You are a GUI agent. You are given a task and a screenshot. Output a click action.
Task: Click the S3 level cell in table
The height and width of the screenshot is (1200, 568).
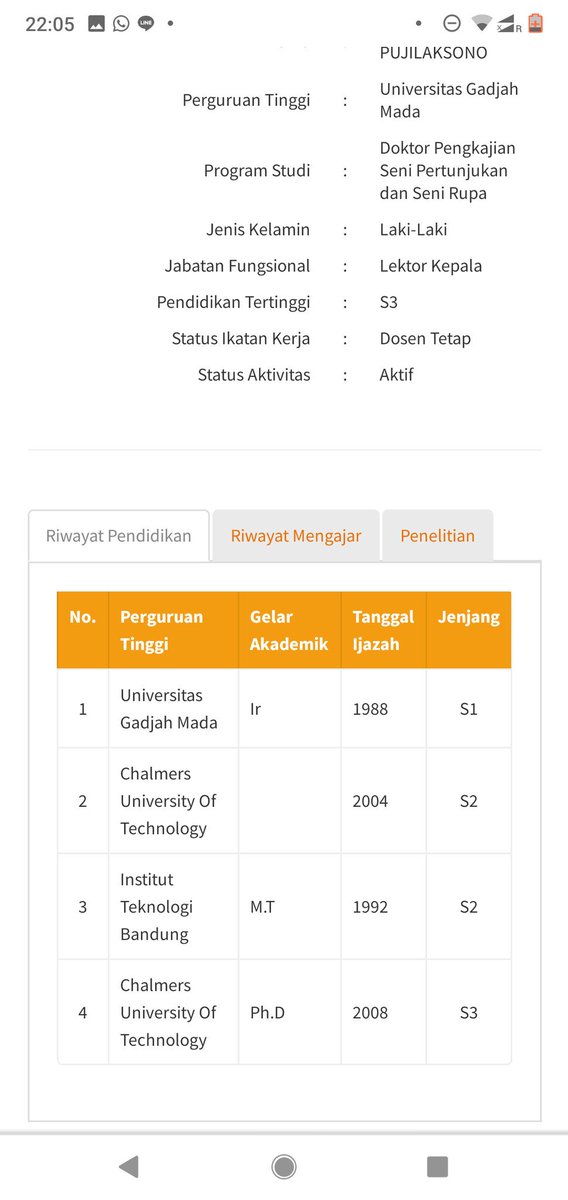point(469,1012)
